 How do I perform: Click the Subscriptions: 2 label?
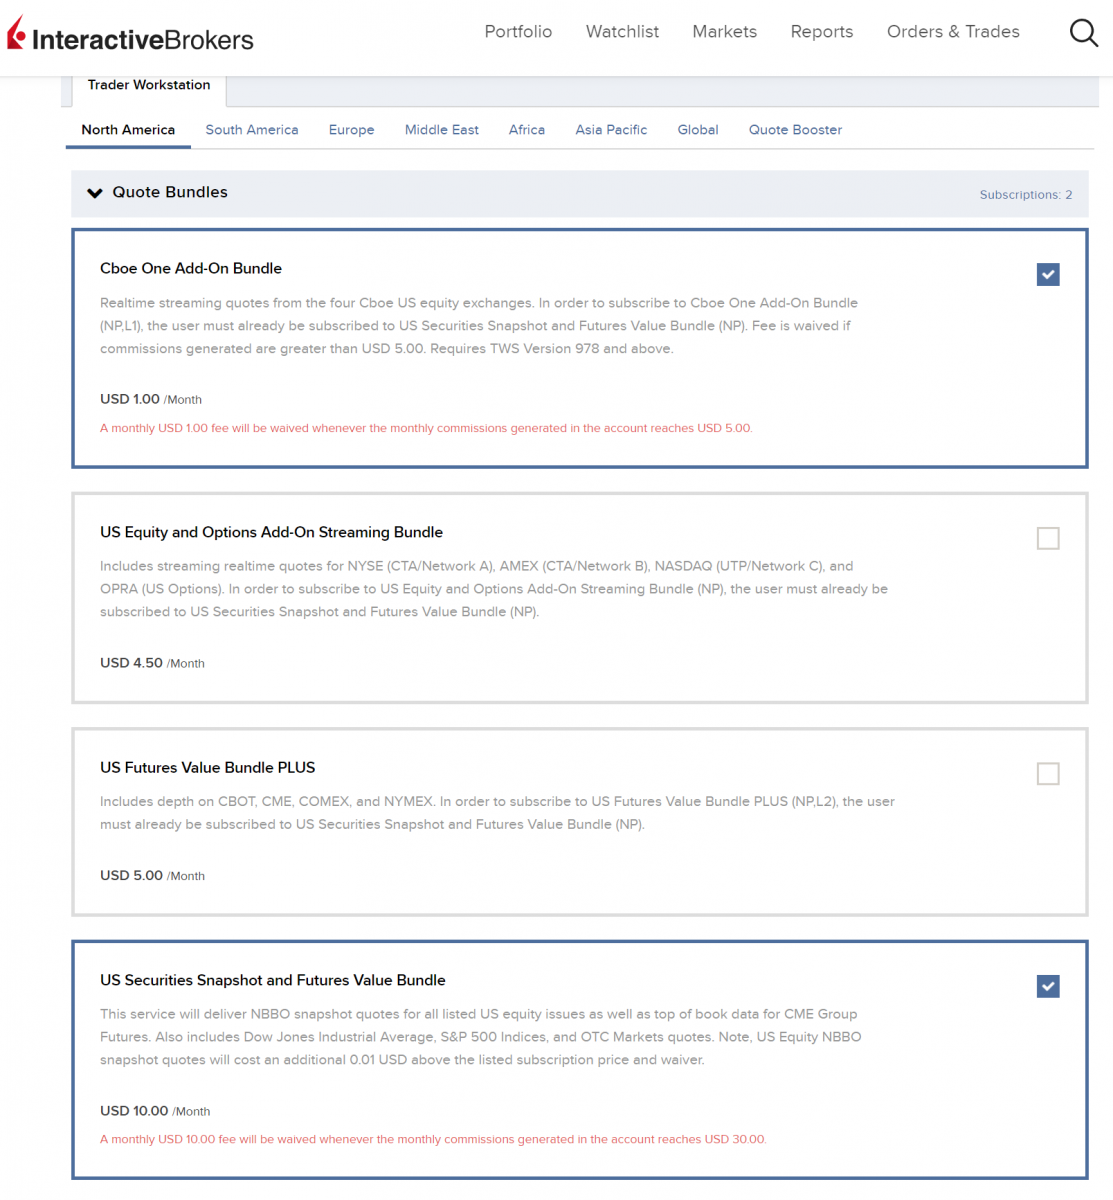click(1026, 195)
